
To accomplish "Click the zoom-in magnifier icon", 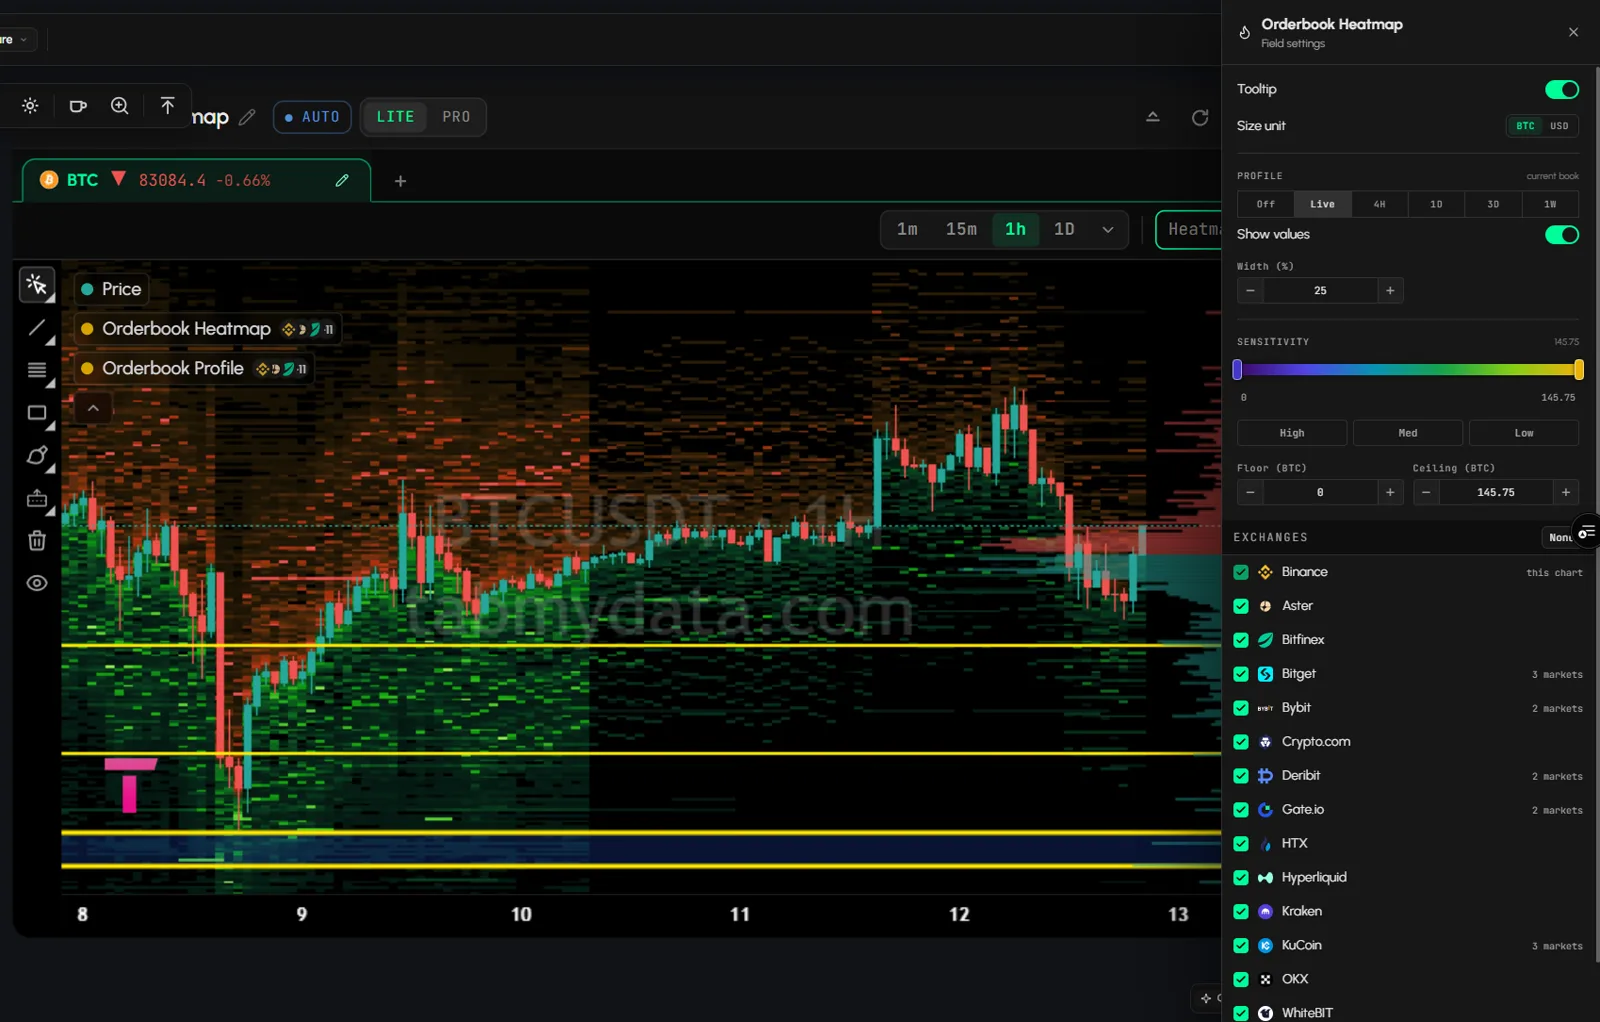I will pyautogui.click(x=120, y=106).
